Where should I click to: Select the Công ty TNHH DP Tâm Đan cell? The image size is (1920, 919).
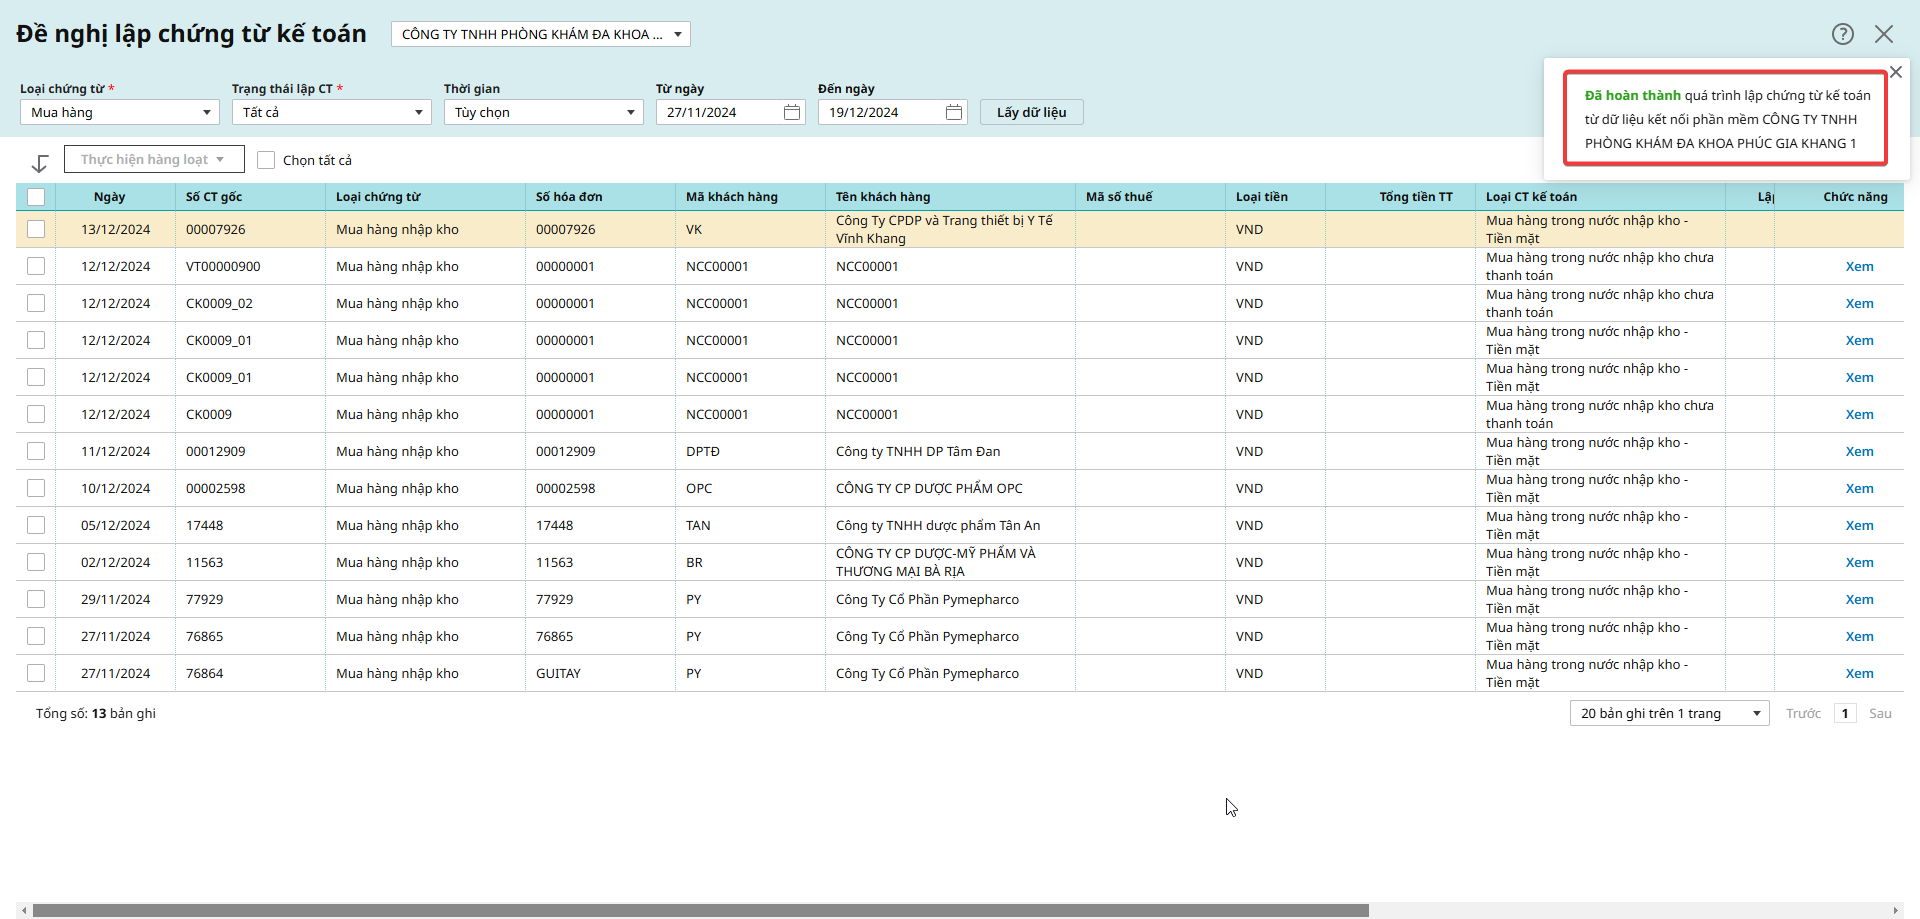(x=950, y=451)
